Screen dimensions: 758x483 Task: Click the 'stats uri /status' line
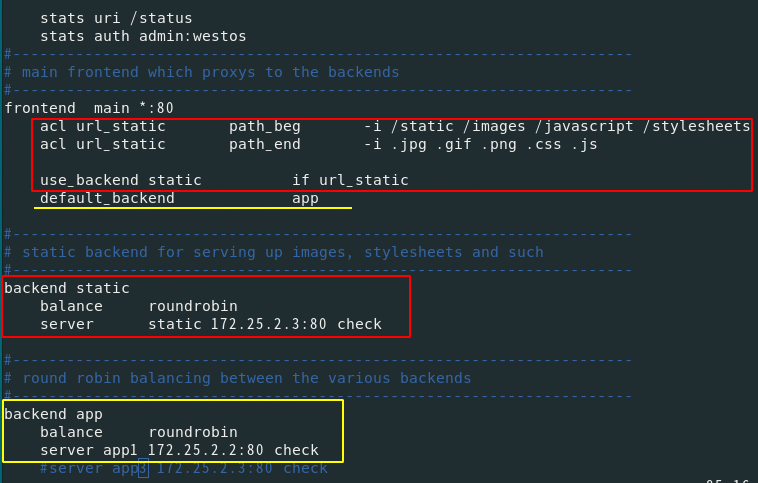[116, 18]
